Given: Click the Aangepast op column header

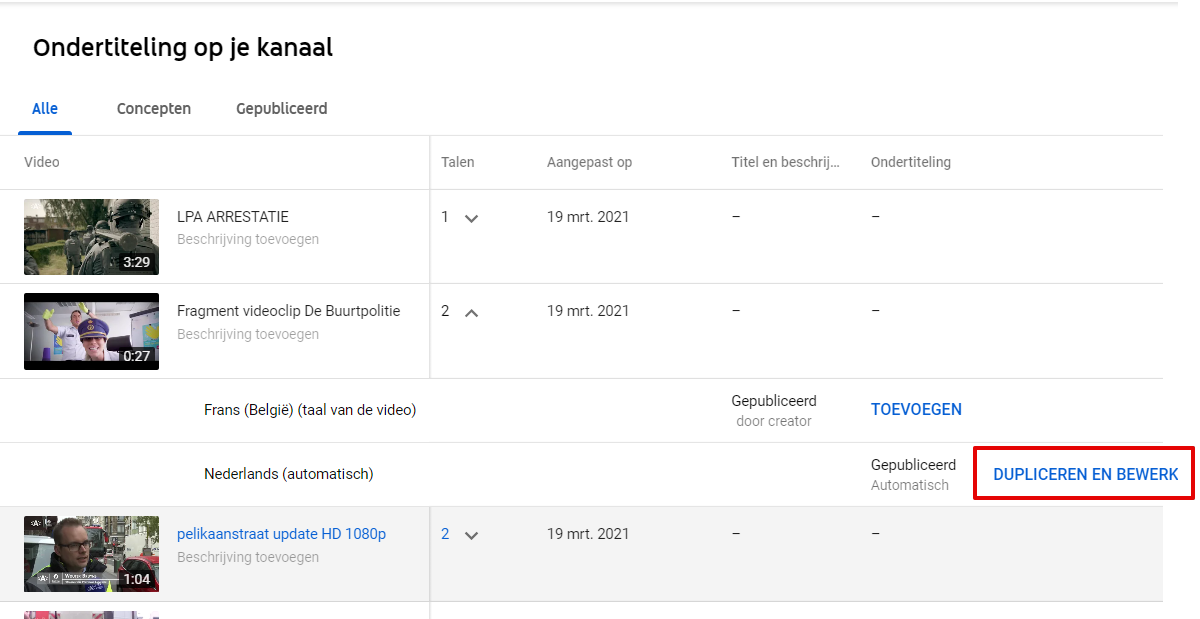Looking at the screenshot, I should [x=589, y=162].
